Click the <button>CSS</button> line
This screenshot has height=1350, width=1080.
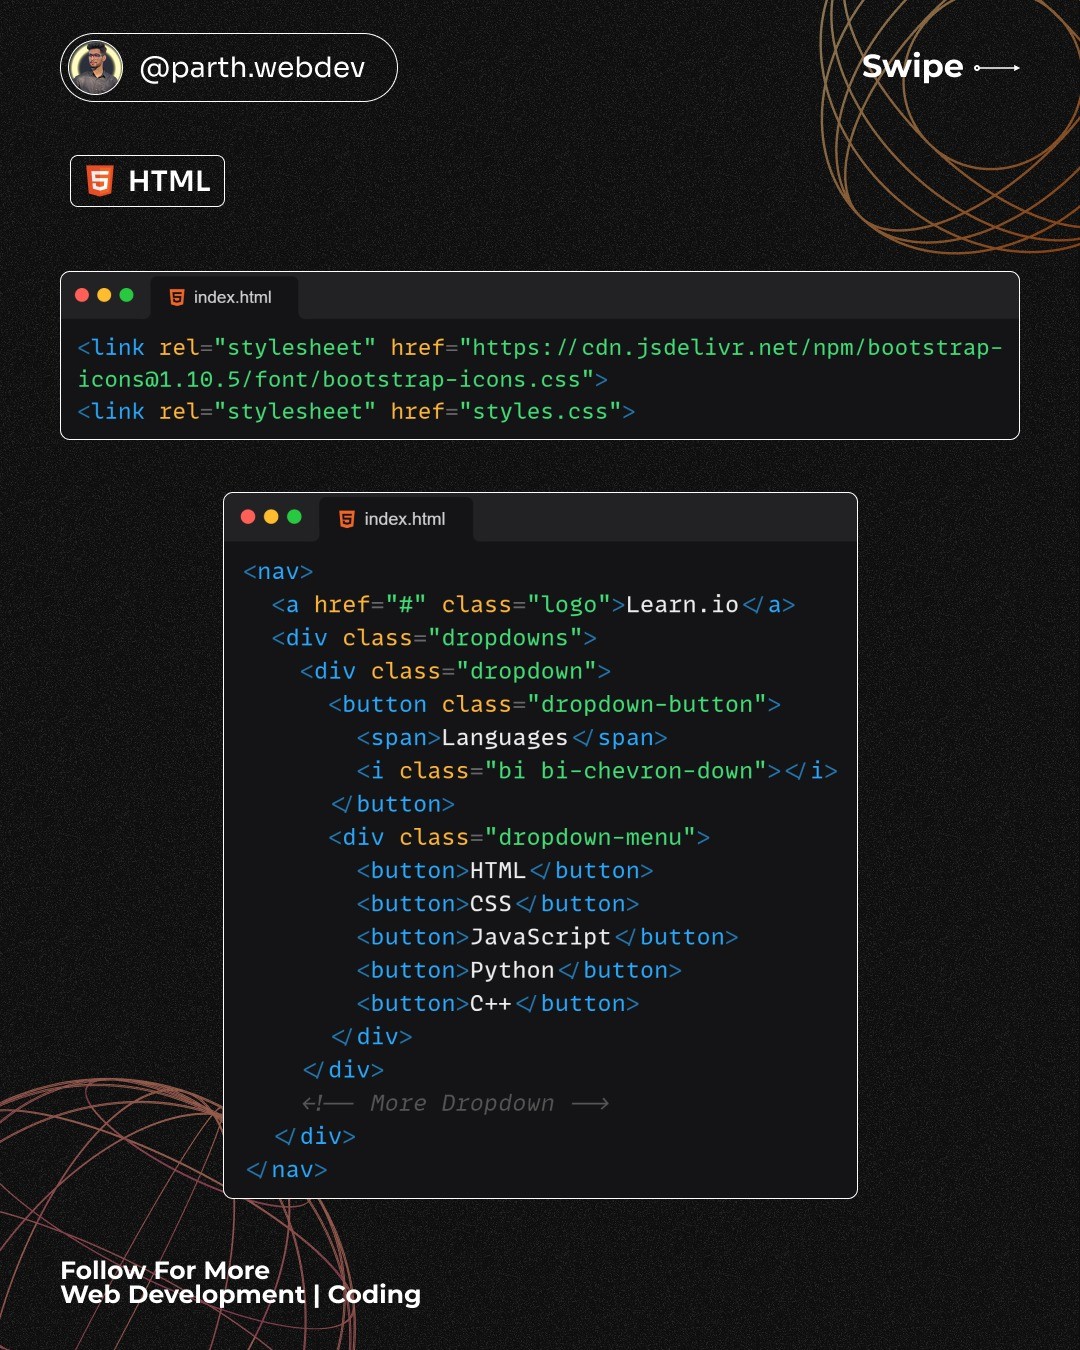pyautogui.click(x=498, y=903)
